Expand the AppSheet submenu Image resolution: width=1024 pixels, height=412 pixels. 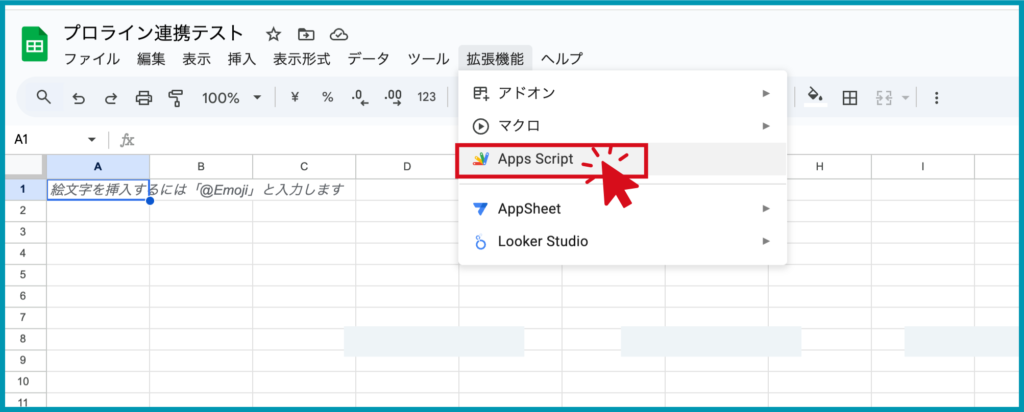[x=622, y=209]
